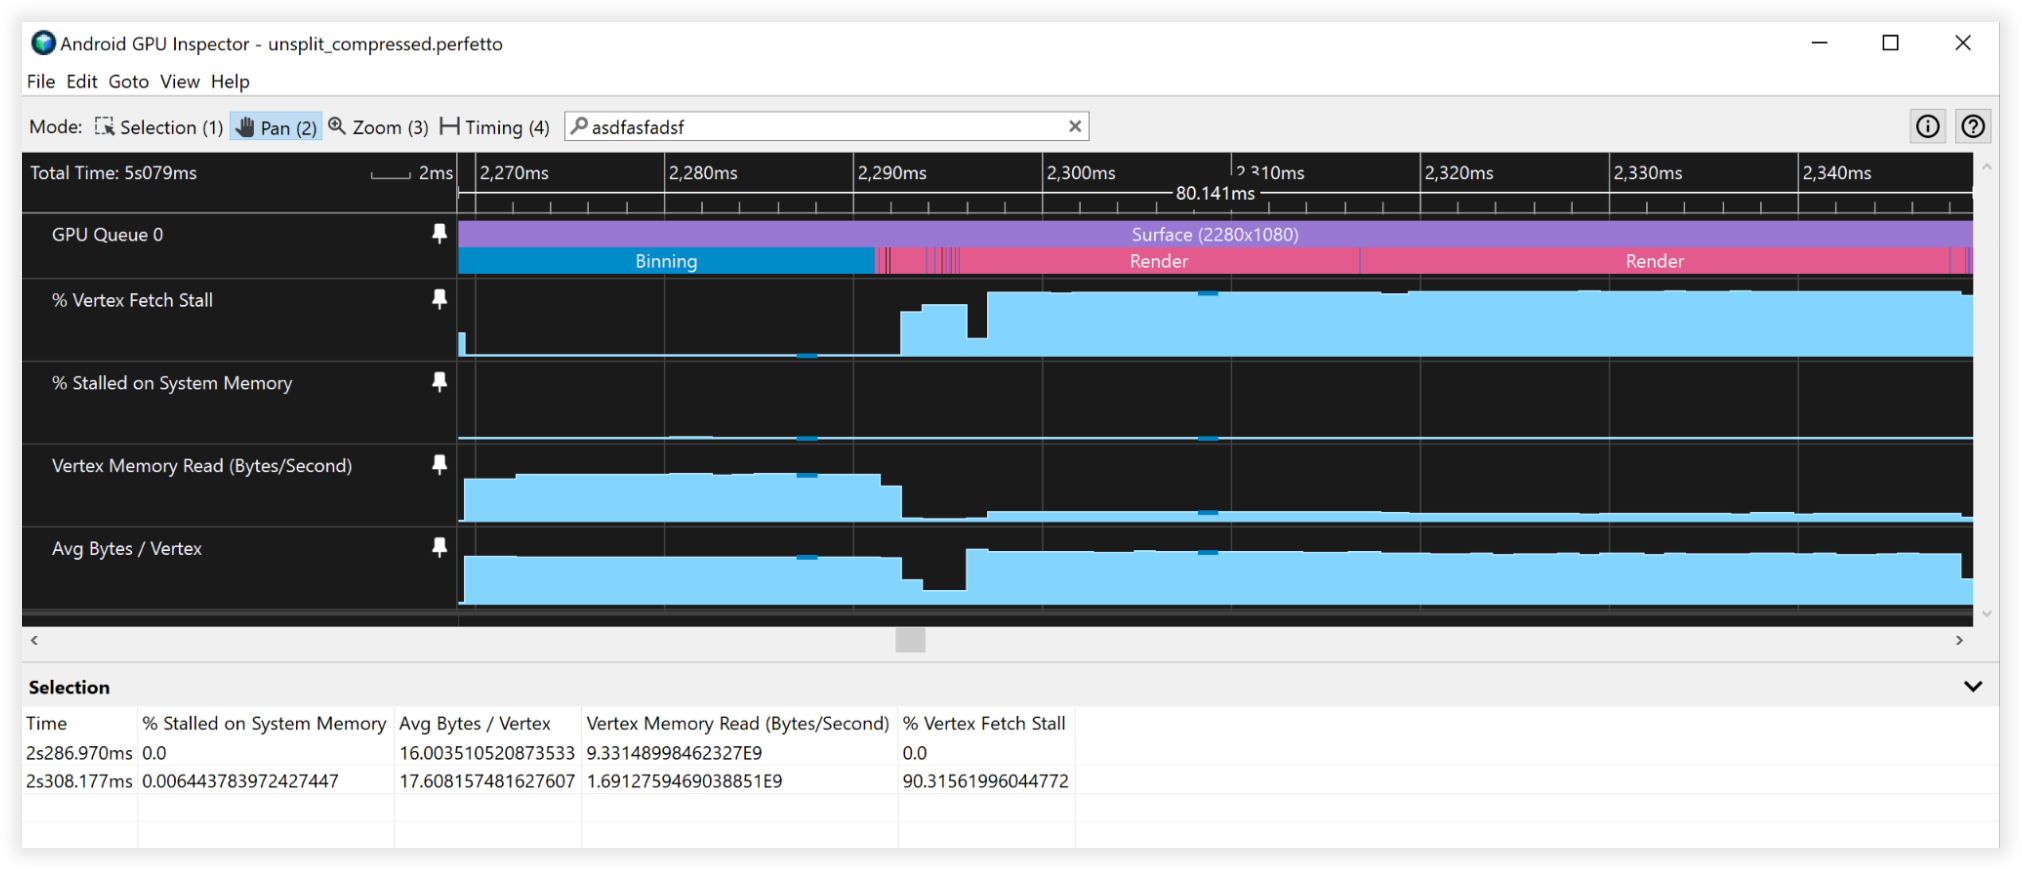Enable Timing mode tool

[495, 127]
